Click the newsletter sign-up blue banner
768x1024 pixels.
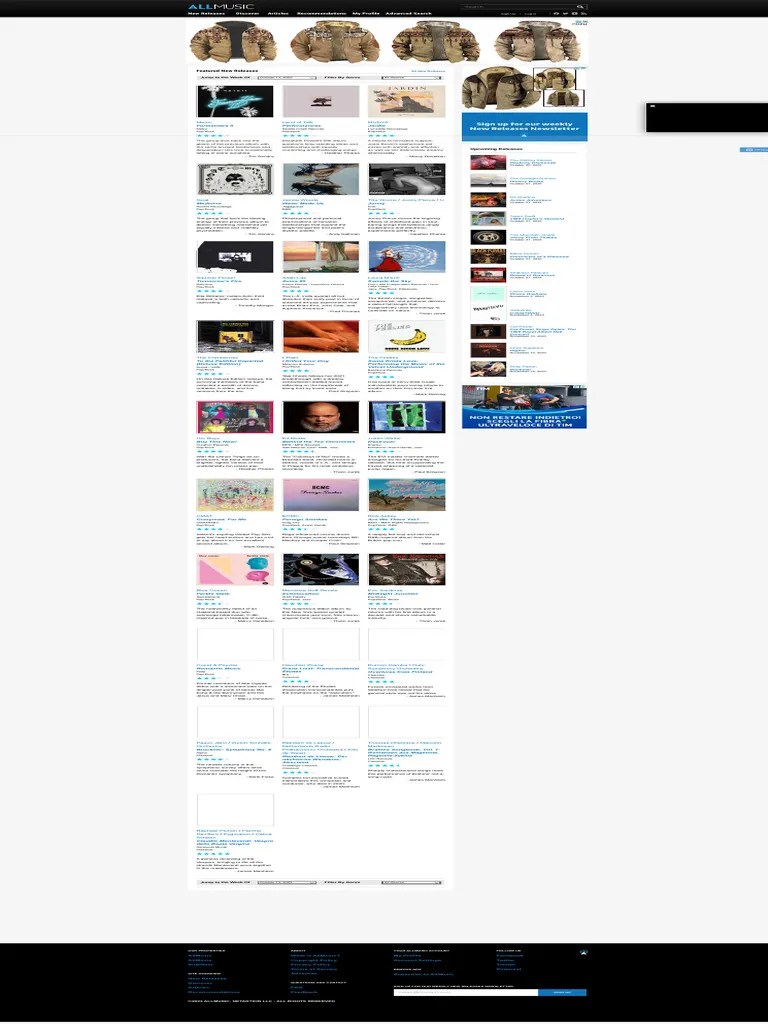coord(524,127)
